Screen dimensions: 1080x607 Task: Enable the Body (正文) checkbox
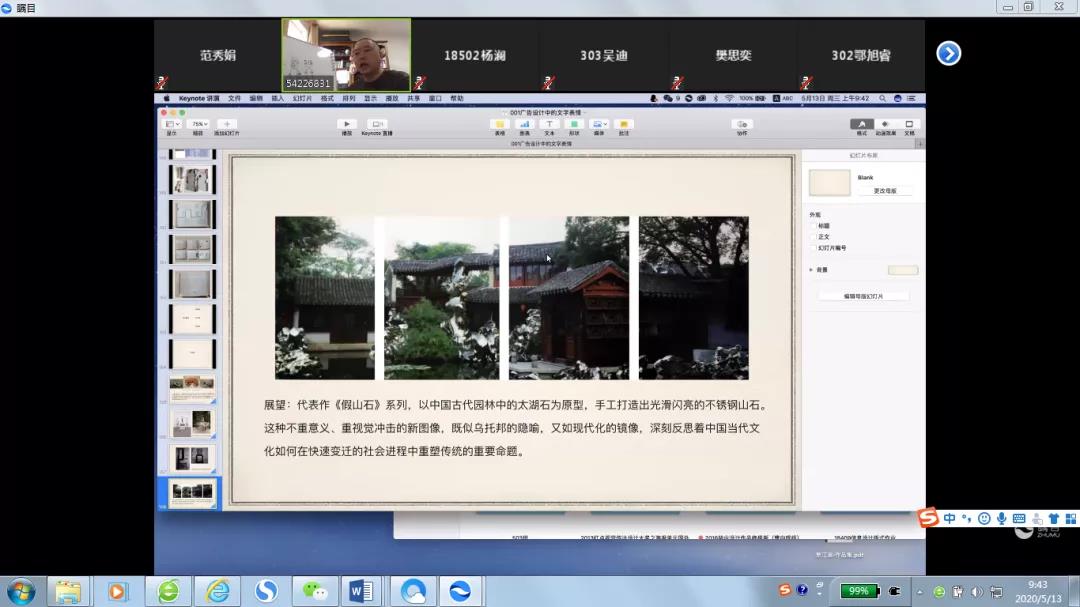[x=813, y=237]
